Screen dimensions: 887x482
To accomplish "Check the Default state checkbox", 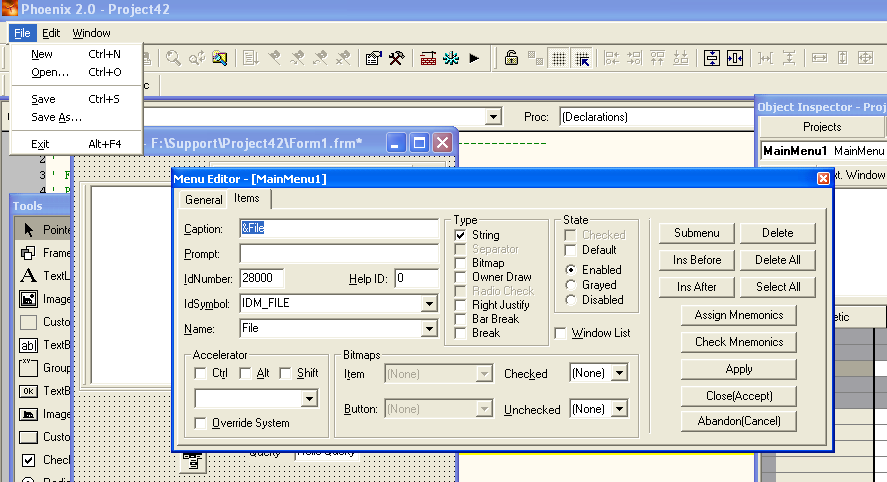I will (x=570, y=250).
